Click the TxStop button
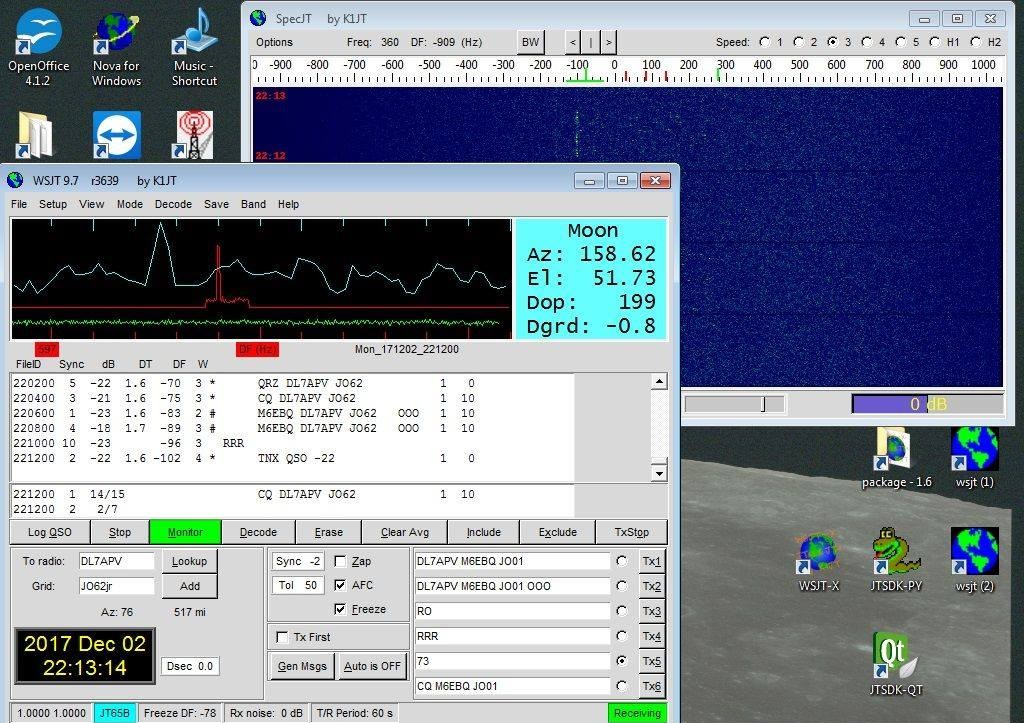This screenshot has width=1024, height=723. pyautogui.click(x=632, y=532)
